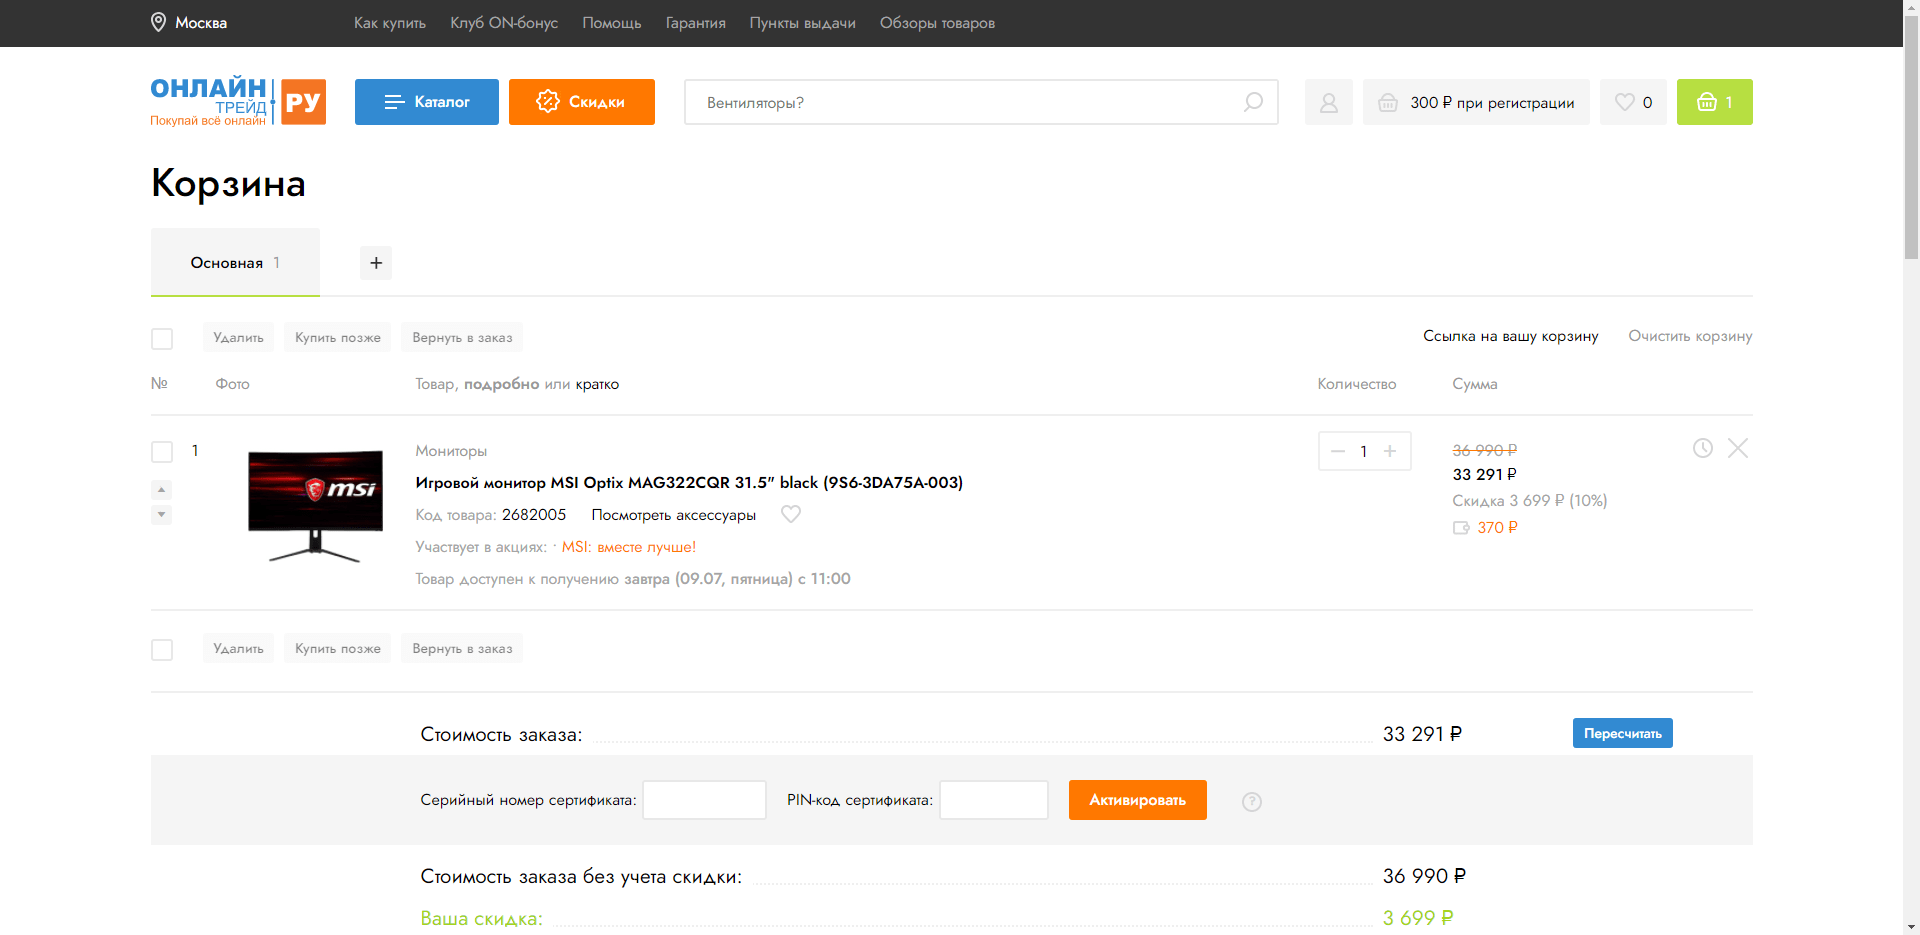
Task: Focus the certificate PIN-код field
Action: click(994, 800)
